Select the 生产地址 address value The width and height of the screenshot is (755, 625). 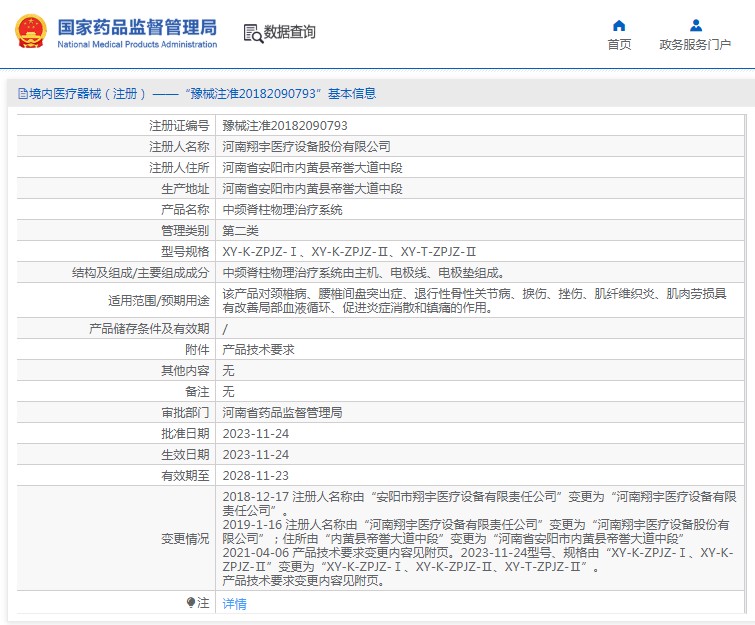pyautogui.click(x=312, y=189)
